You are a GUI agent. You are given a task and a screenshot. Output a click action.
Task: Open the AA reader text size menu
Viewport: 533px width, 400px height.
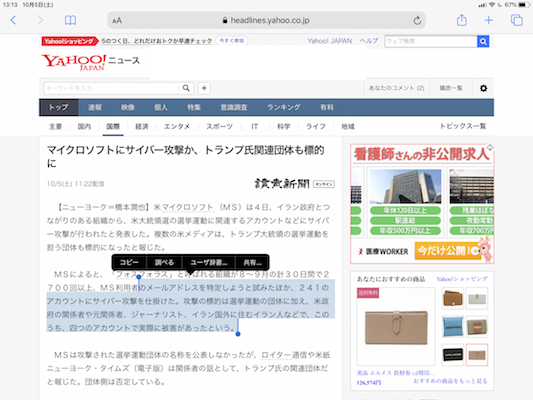117,21
